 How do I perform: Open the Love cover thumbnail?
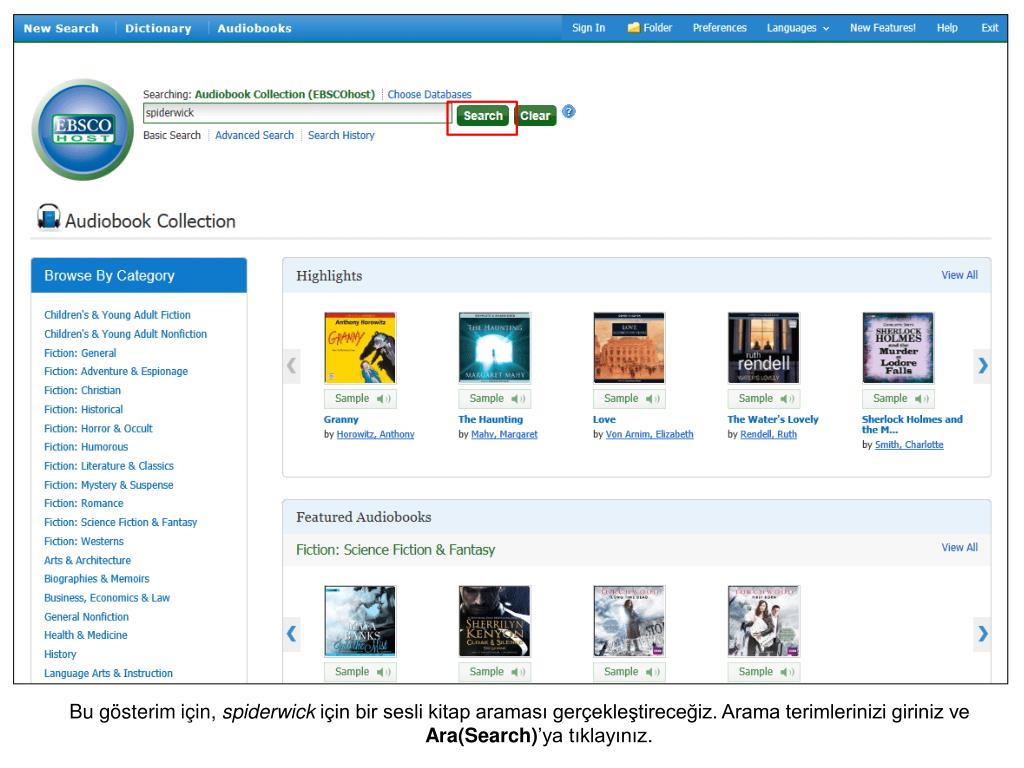click(629, 347)
